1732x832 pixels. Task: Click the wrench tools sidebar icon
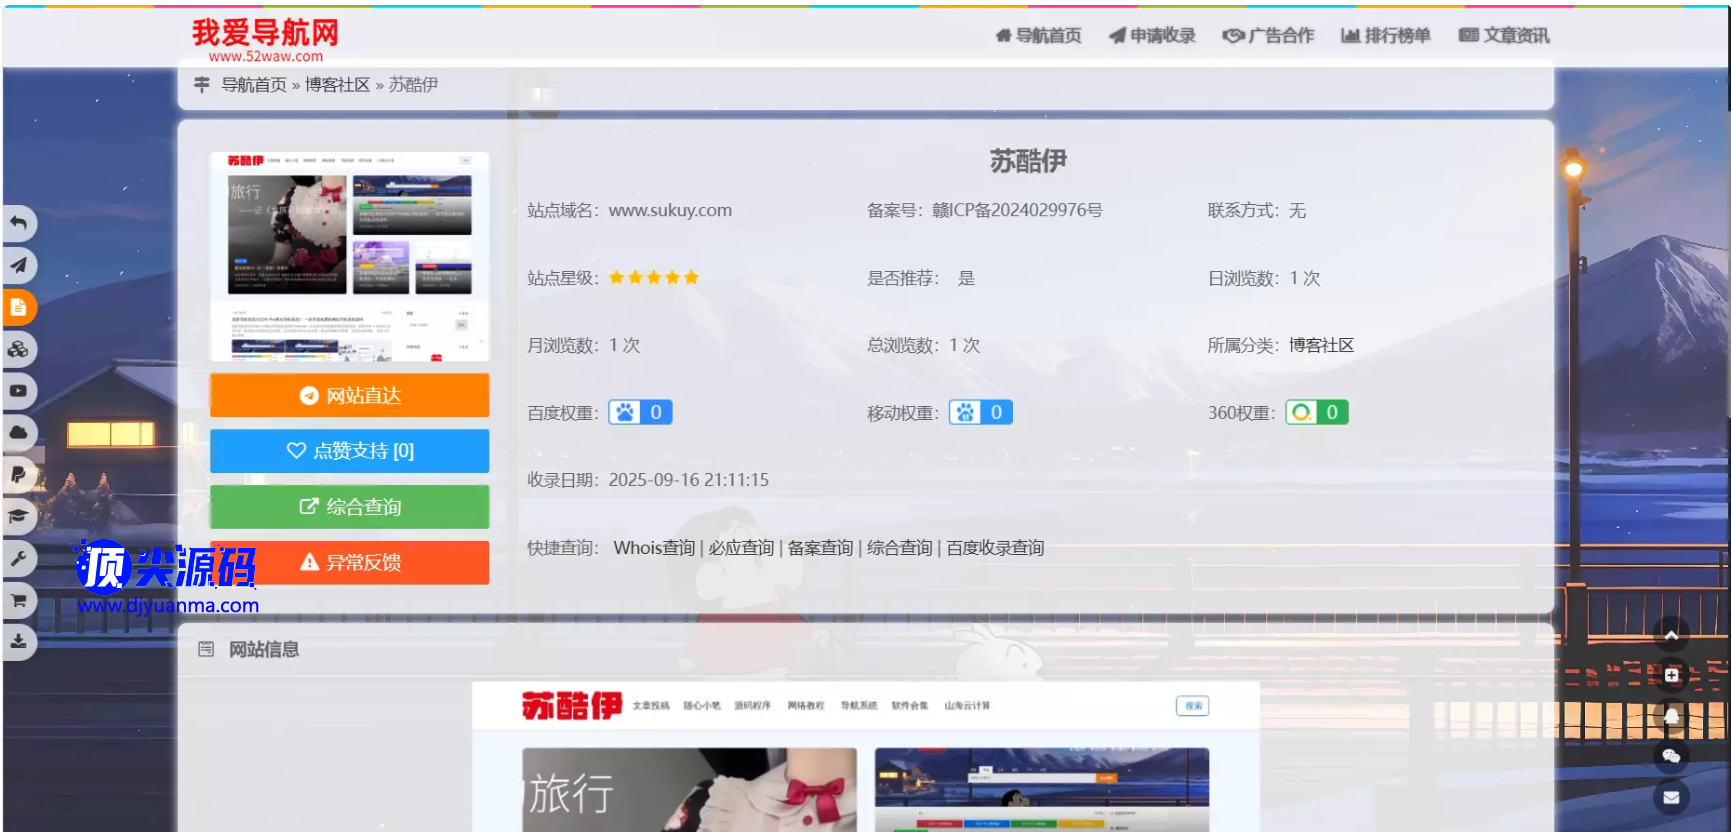(x=18, y=558)
